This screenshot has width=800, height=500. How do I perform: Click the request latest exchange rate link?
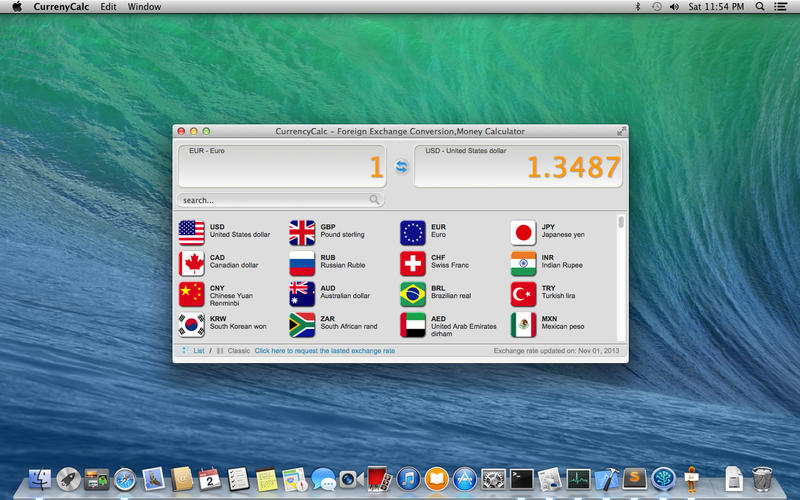pyautogui.click(x=324, y=351)
